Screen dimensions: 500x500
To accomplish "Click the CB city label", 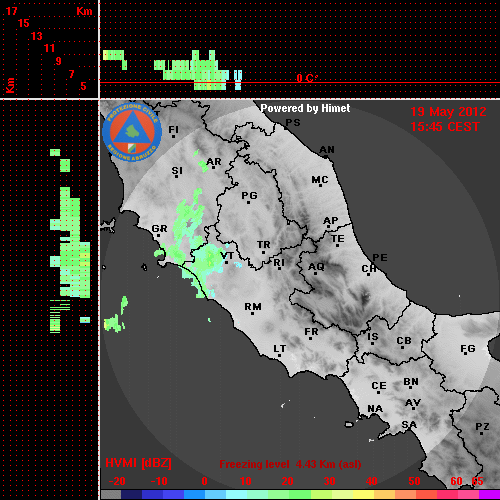I will click(x=404, y=341).
